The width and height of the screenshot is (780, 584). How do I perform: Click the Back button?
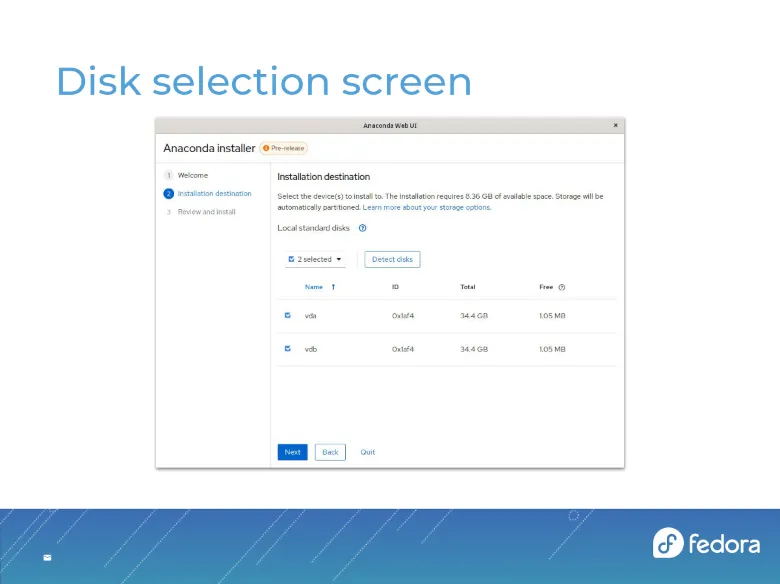330,452
